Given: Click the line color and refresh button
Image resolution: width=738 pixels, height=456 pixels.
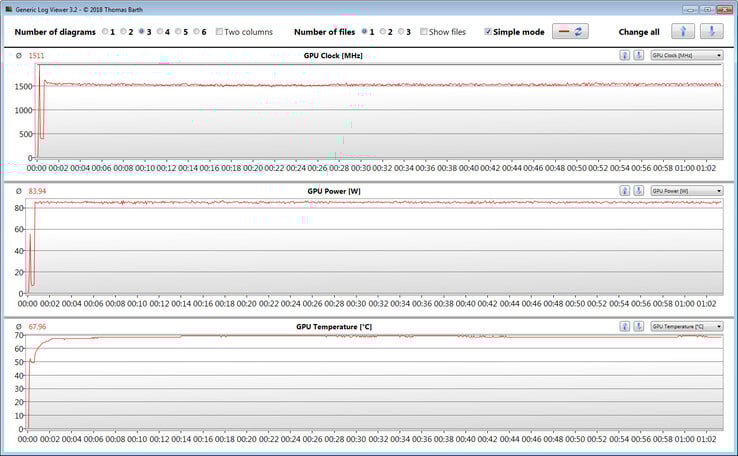Looking at the screenshot, I should click(570, 32).
